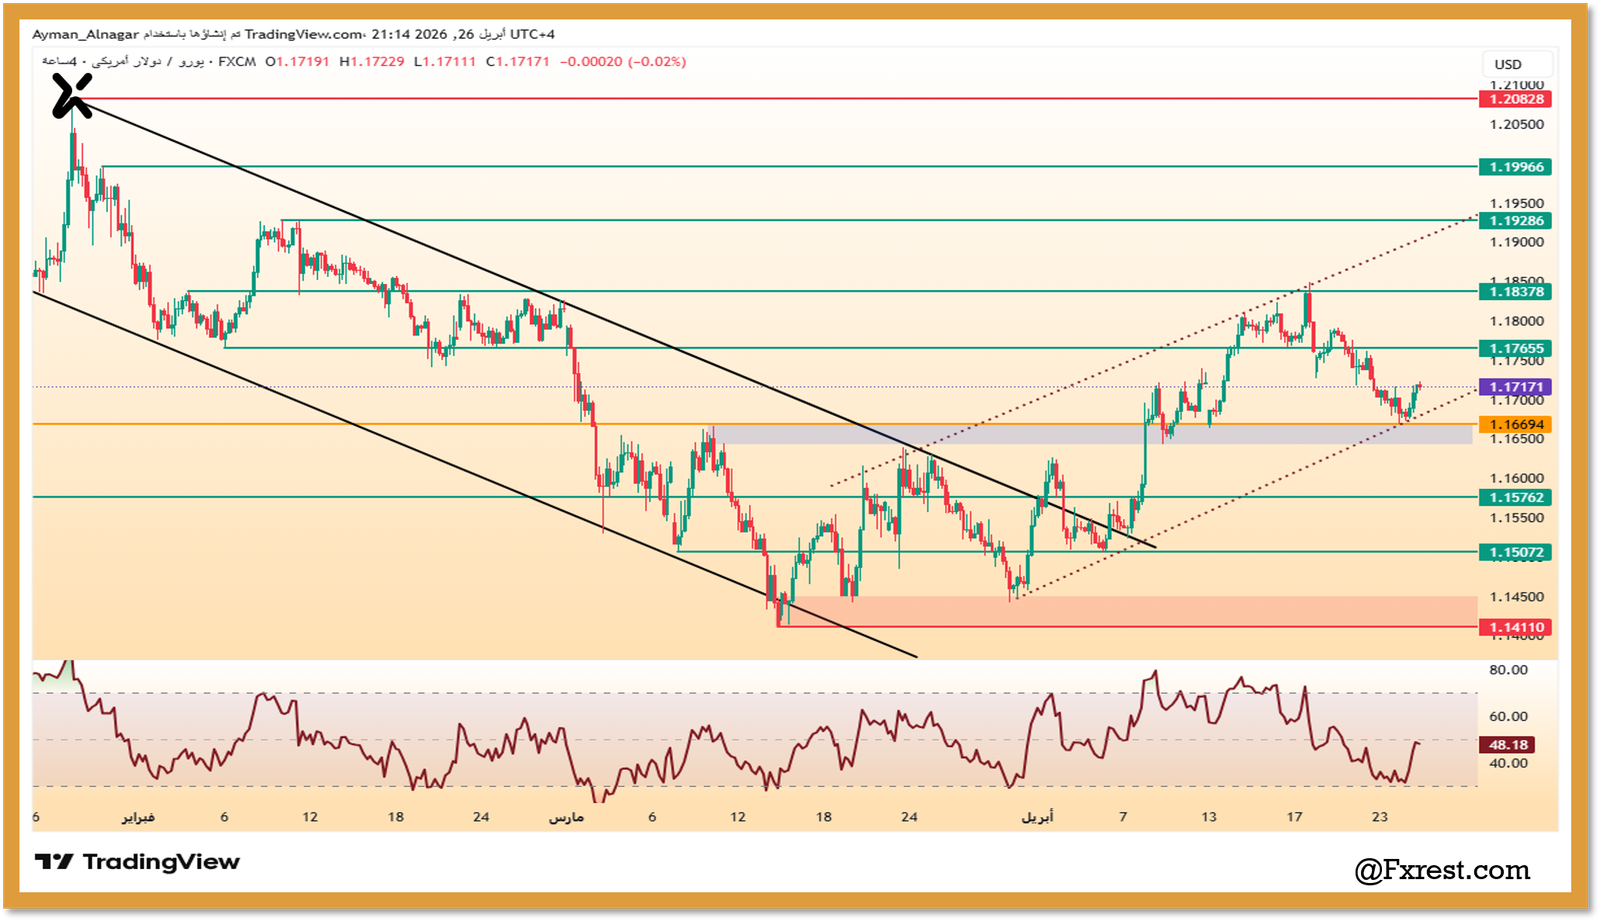
Task: Select the USD currency button at top right
Action: click(x=1508, y=63)
